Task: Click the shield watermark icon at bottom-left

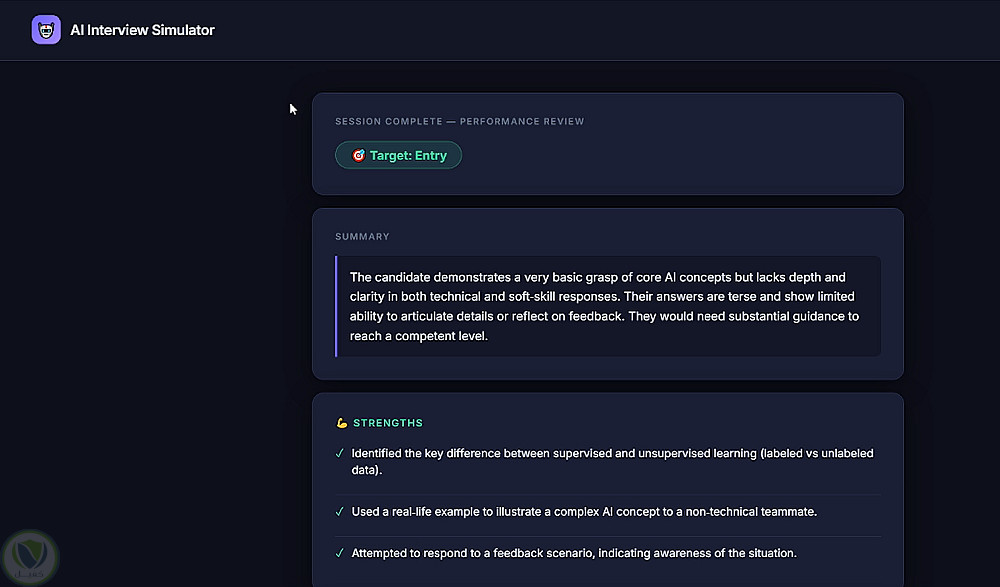Action: tap(29, 558)
